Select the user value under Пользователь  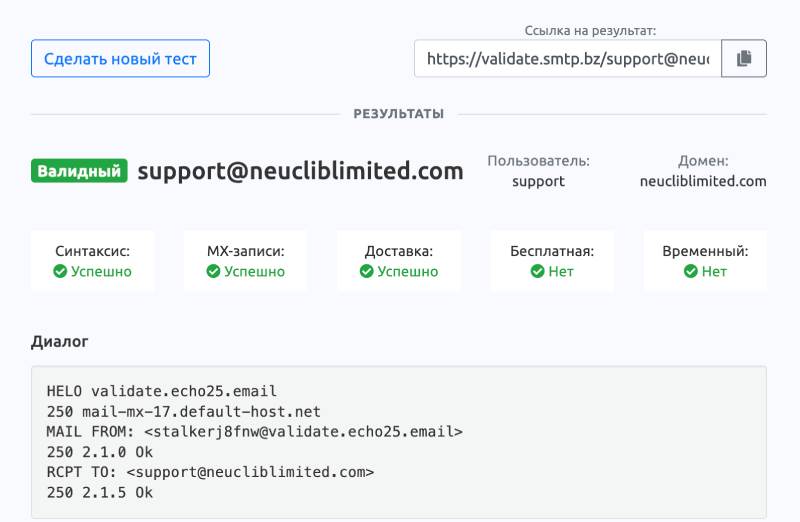538,181
